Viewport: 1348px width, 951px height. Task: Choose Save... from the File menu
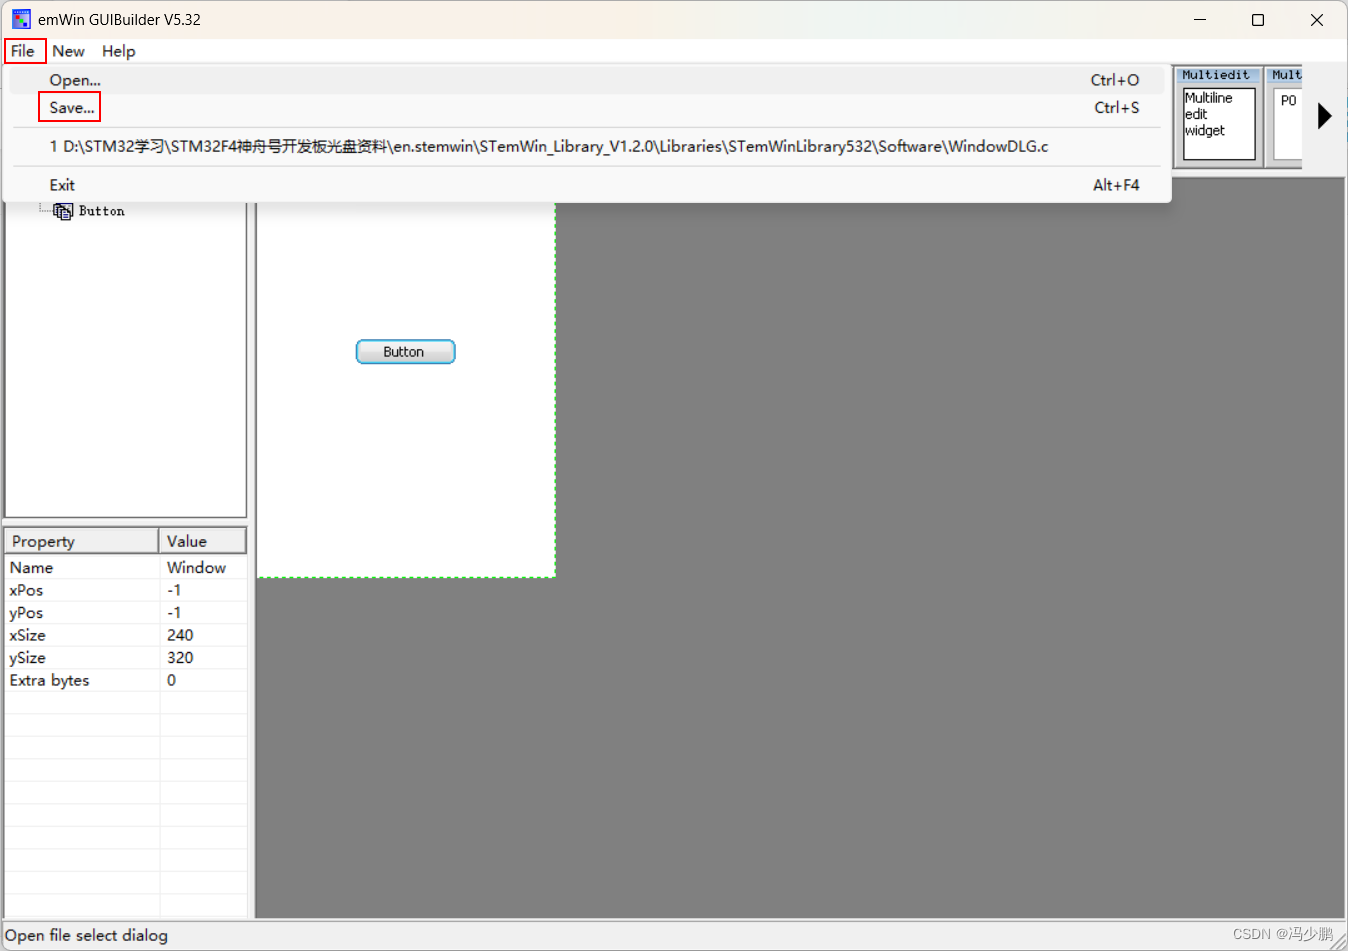(69, 107)
